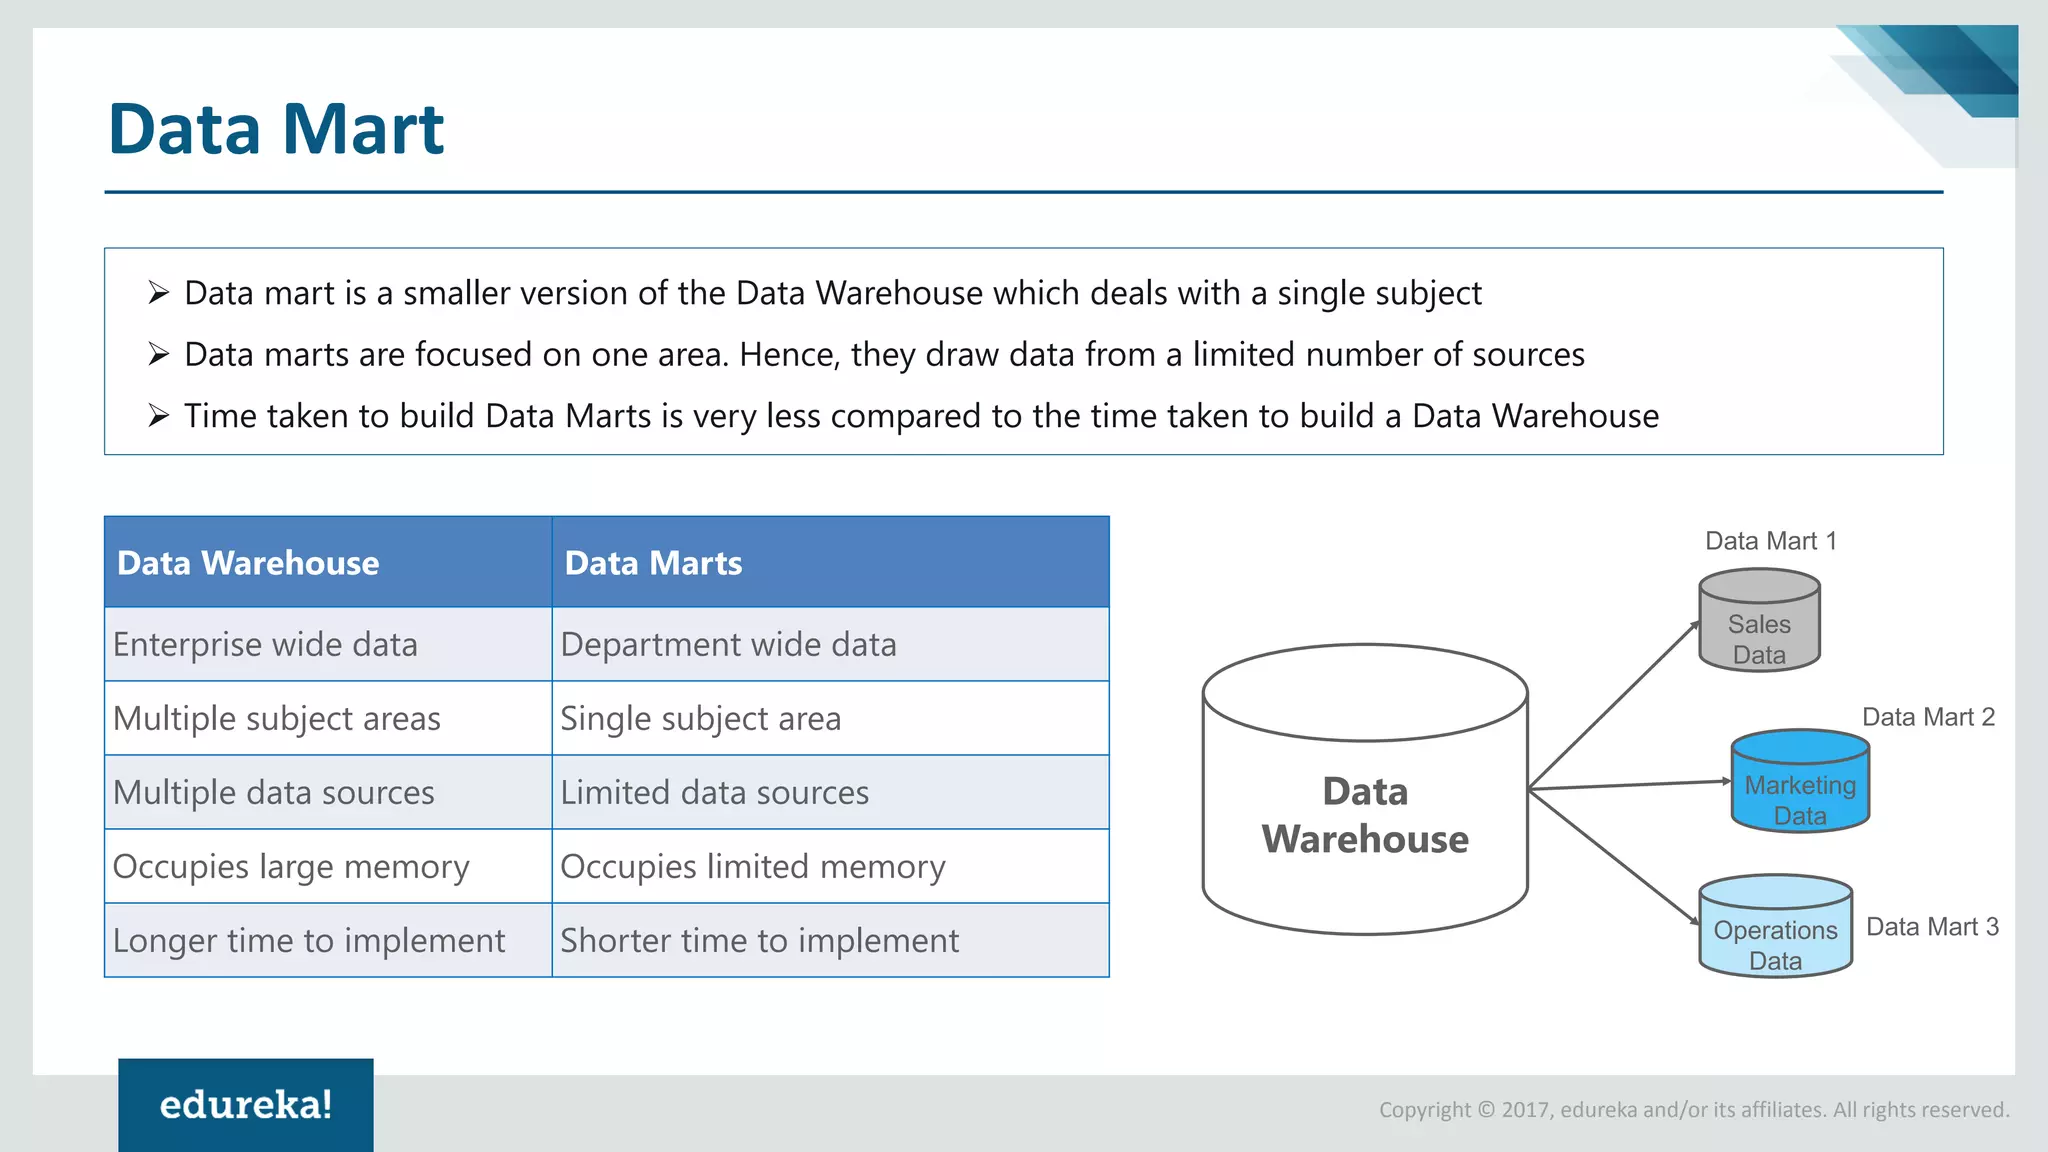
Task: Select the 'Enterprise wide data' cell
Action: tap(328, 644)
